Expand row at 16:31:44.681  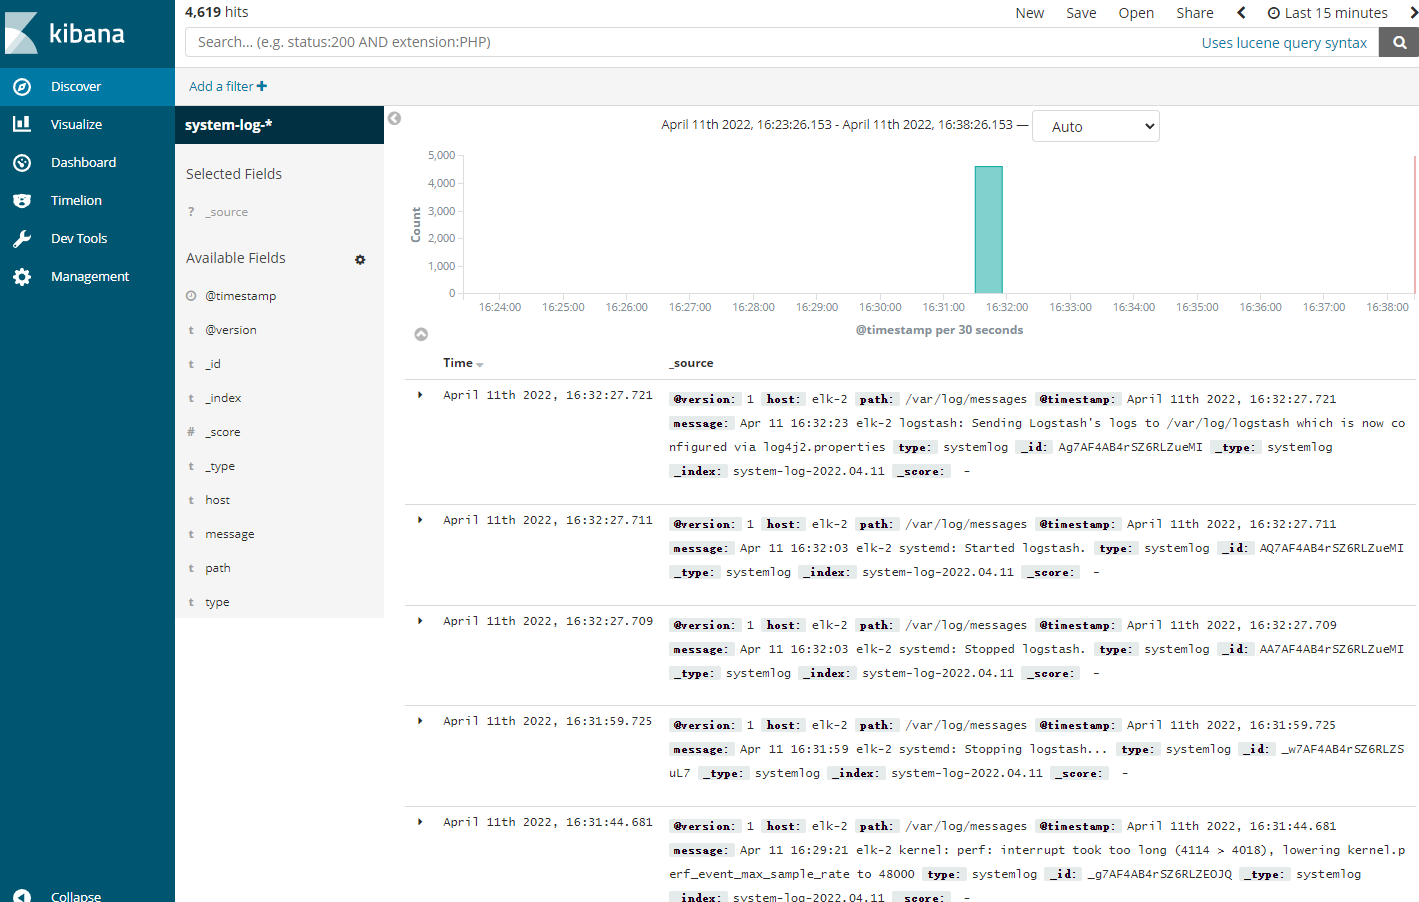click(x=420, y=822)
